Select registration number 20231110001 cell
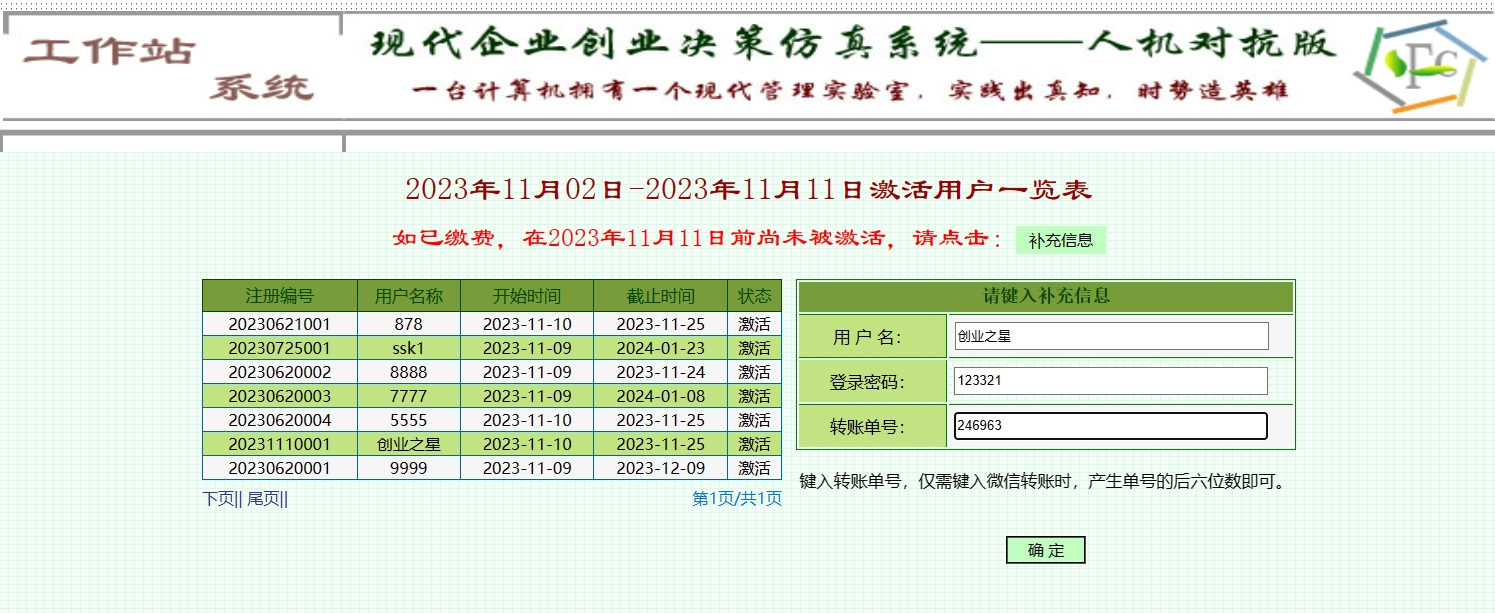 [279, 444]
